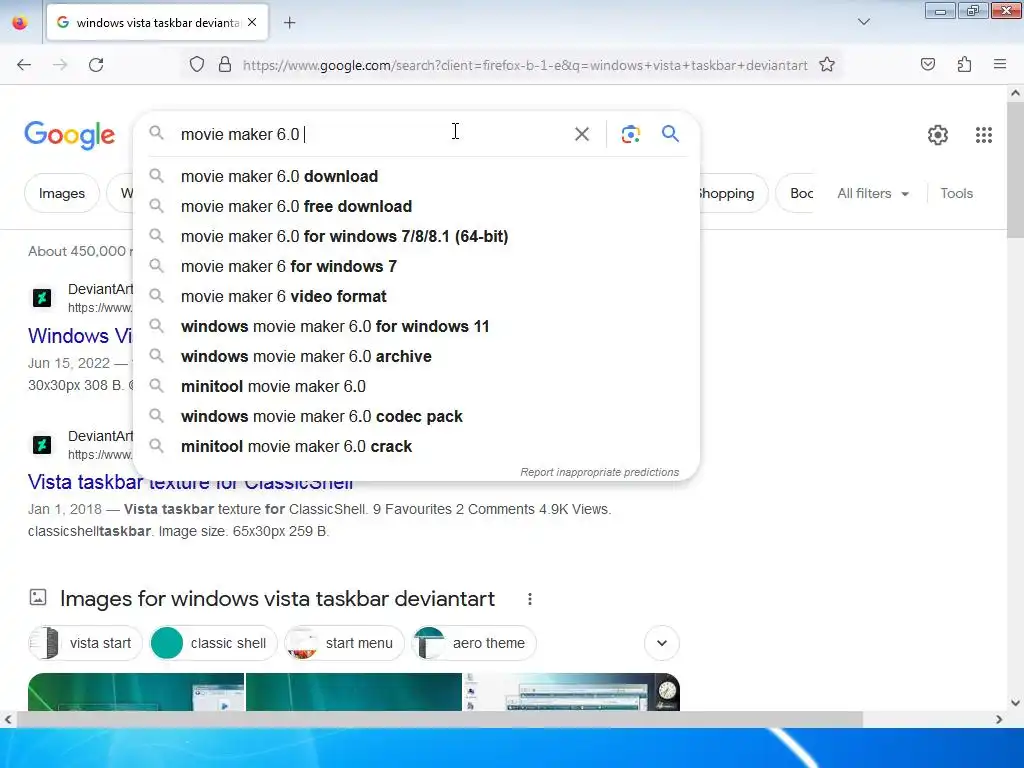Expand more image chips with chevron

click(x=662, y=643)
